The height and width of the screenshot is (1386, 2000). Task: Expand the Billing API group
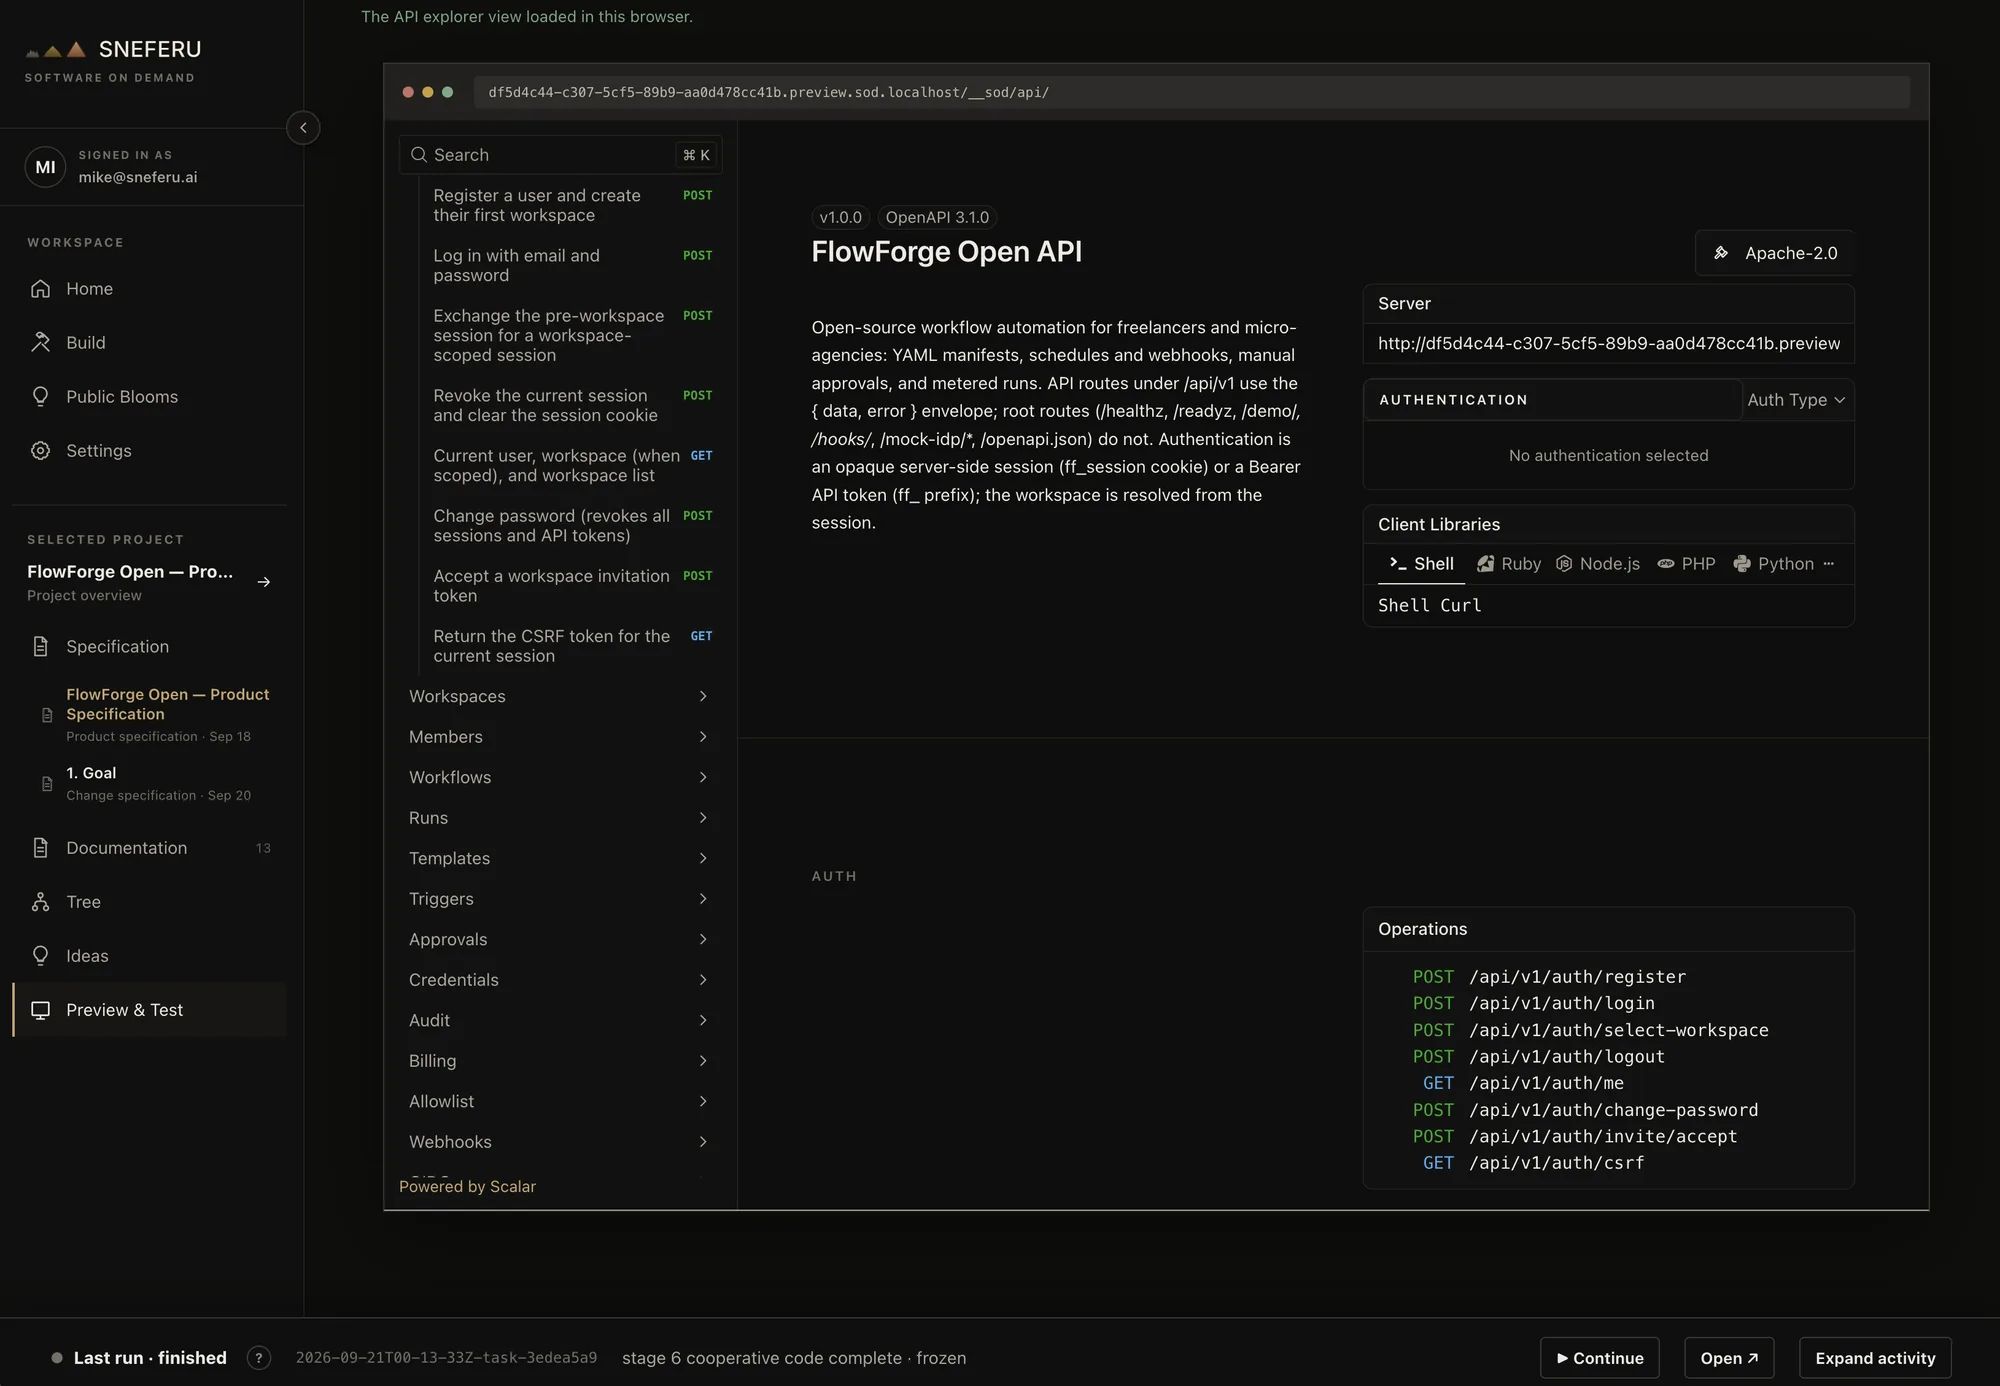click(560, 1061)
